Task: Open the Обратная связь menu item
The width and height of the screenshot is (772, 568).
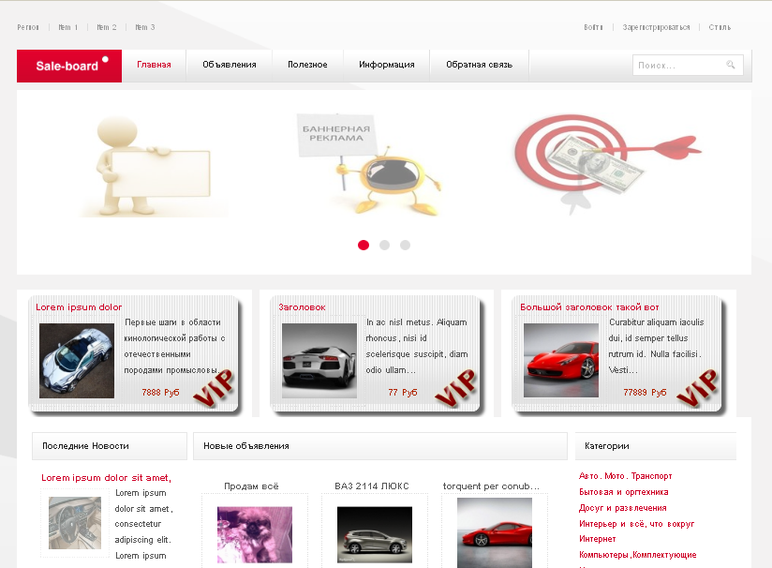Action: click(479, 65)
